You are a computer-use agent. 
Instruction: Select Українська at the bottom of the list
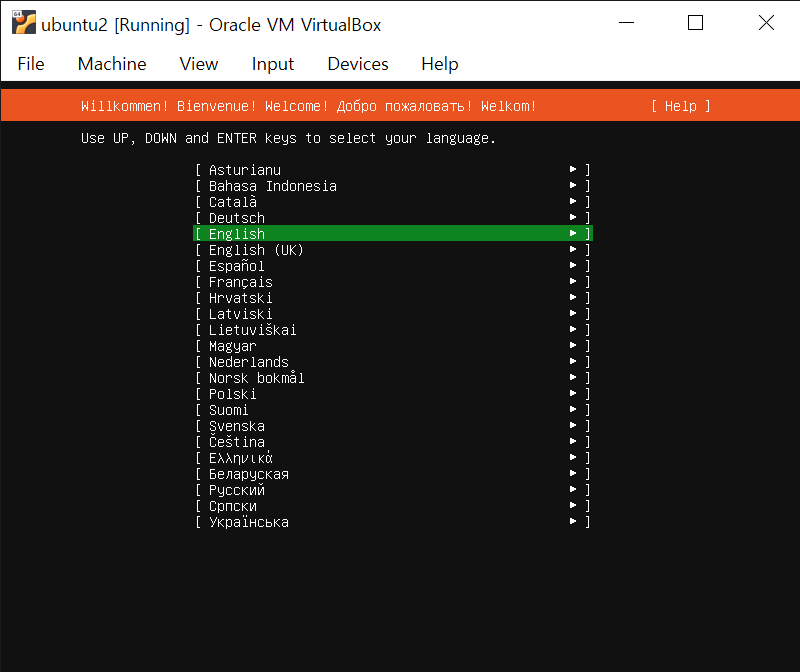pos(248,521)
